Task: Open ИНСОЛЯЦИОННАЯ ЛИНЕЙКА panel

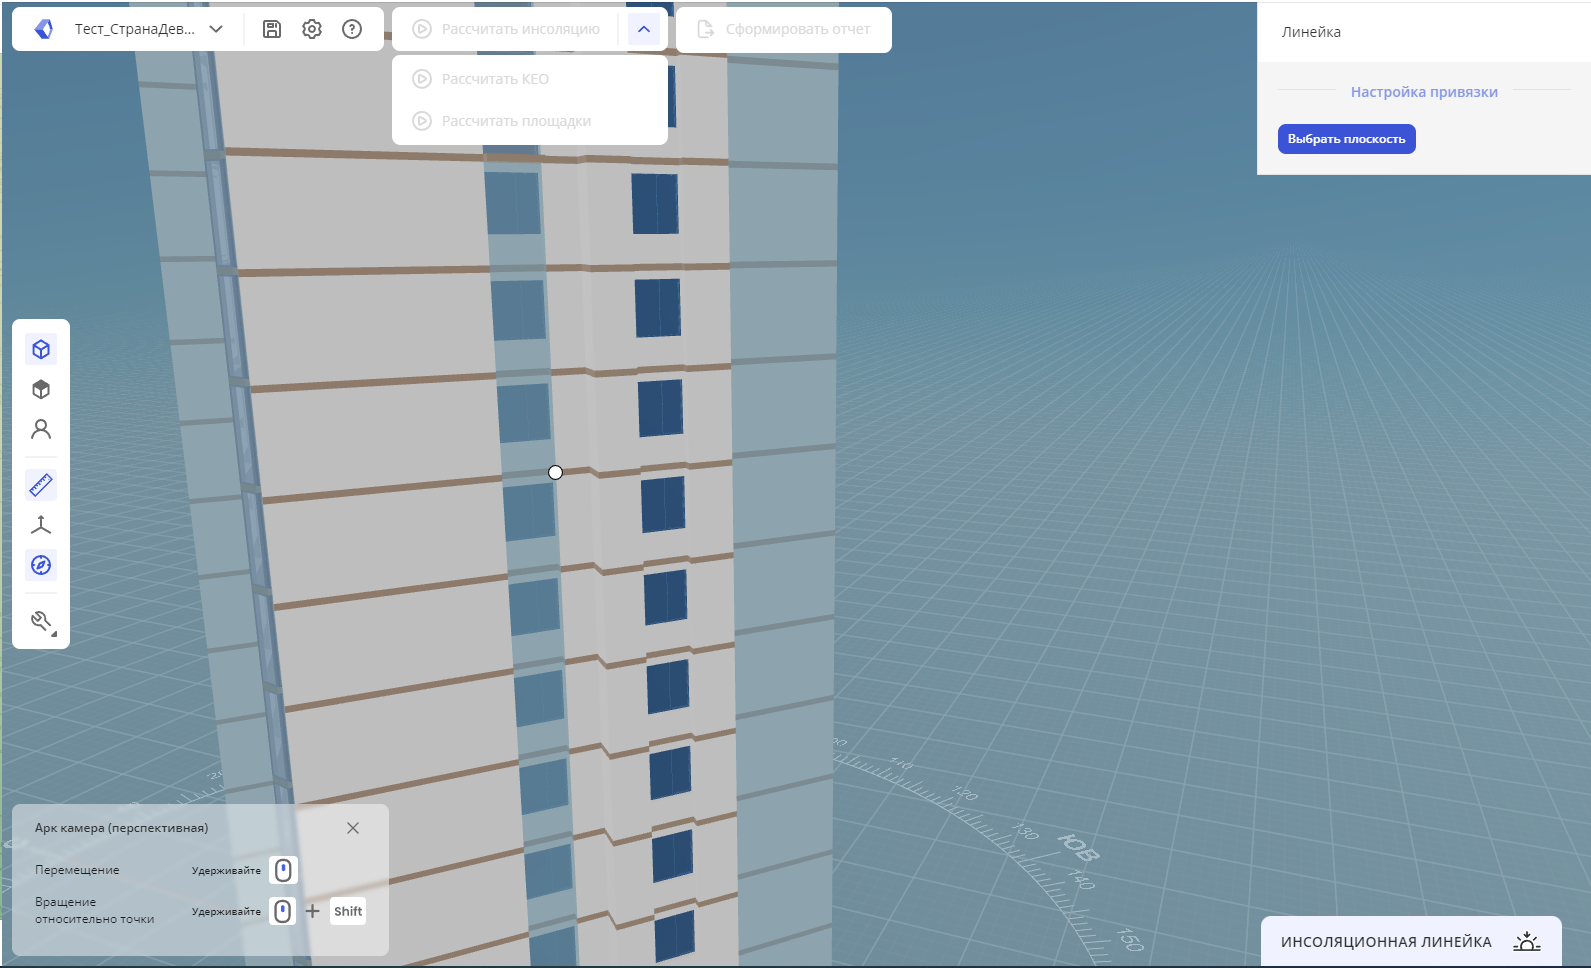Action: pyautogui.click(x=1411, y=942)
